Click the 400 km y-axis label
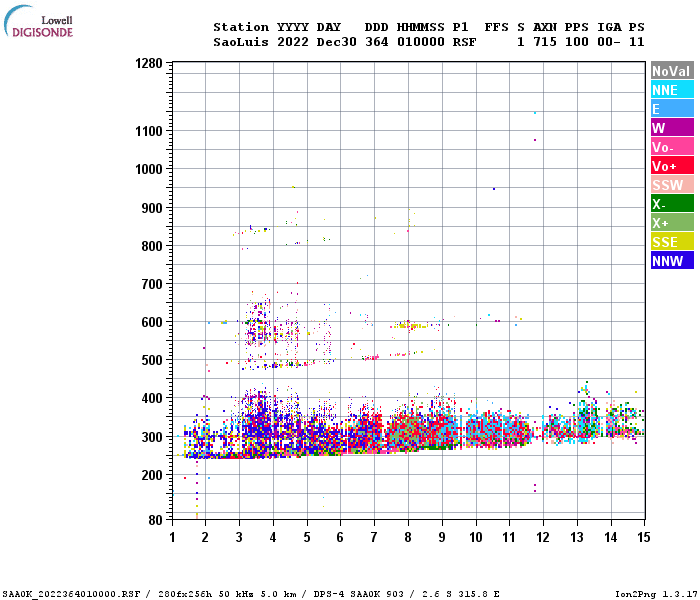 point(152,398)
